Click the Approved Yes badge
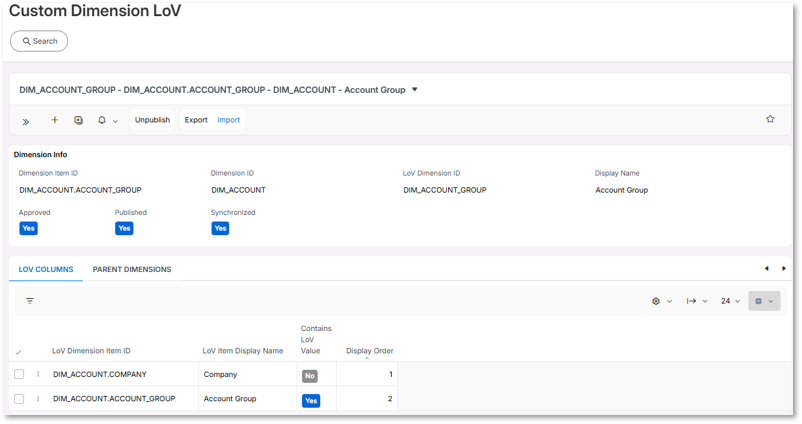 (29, 228)
